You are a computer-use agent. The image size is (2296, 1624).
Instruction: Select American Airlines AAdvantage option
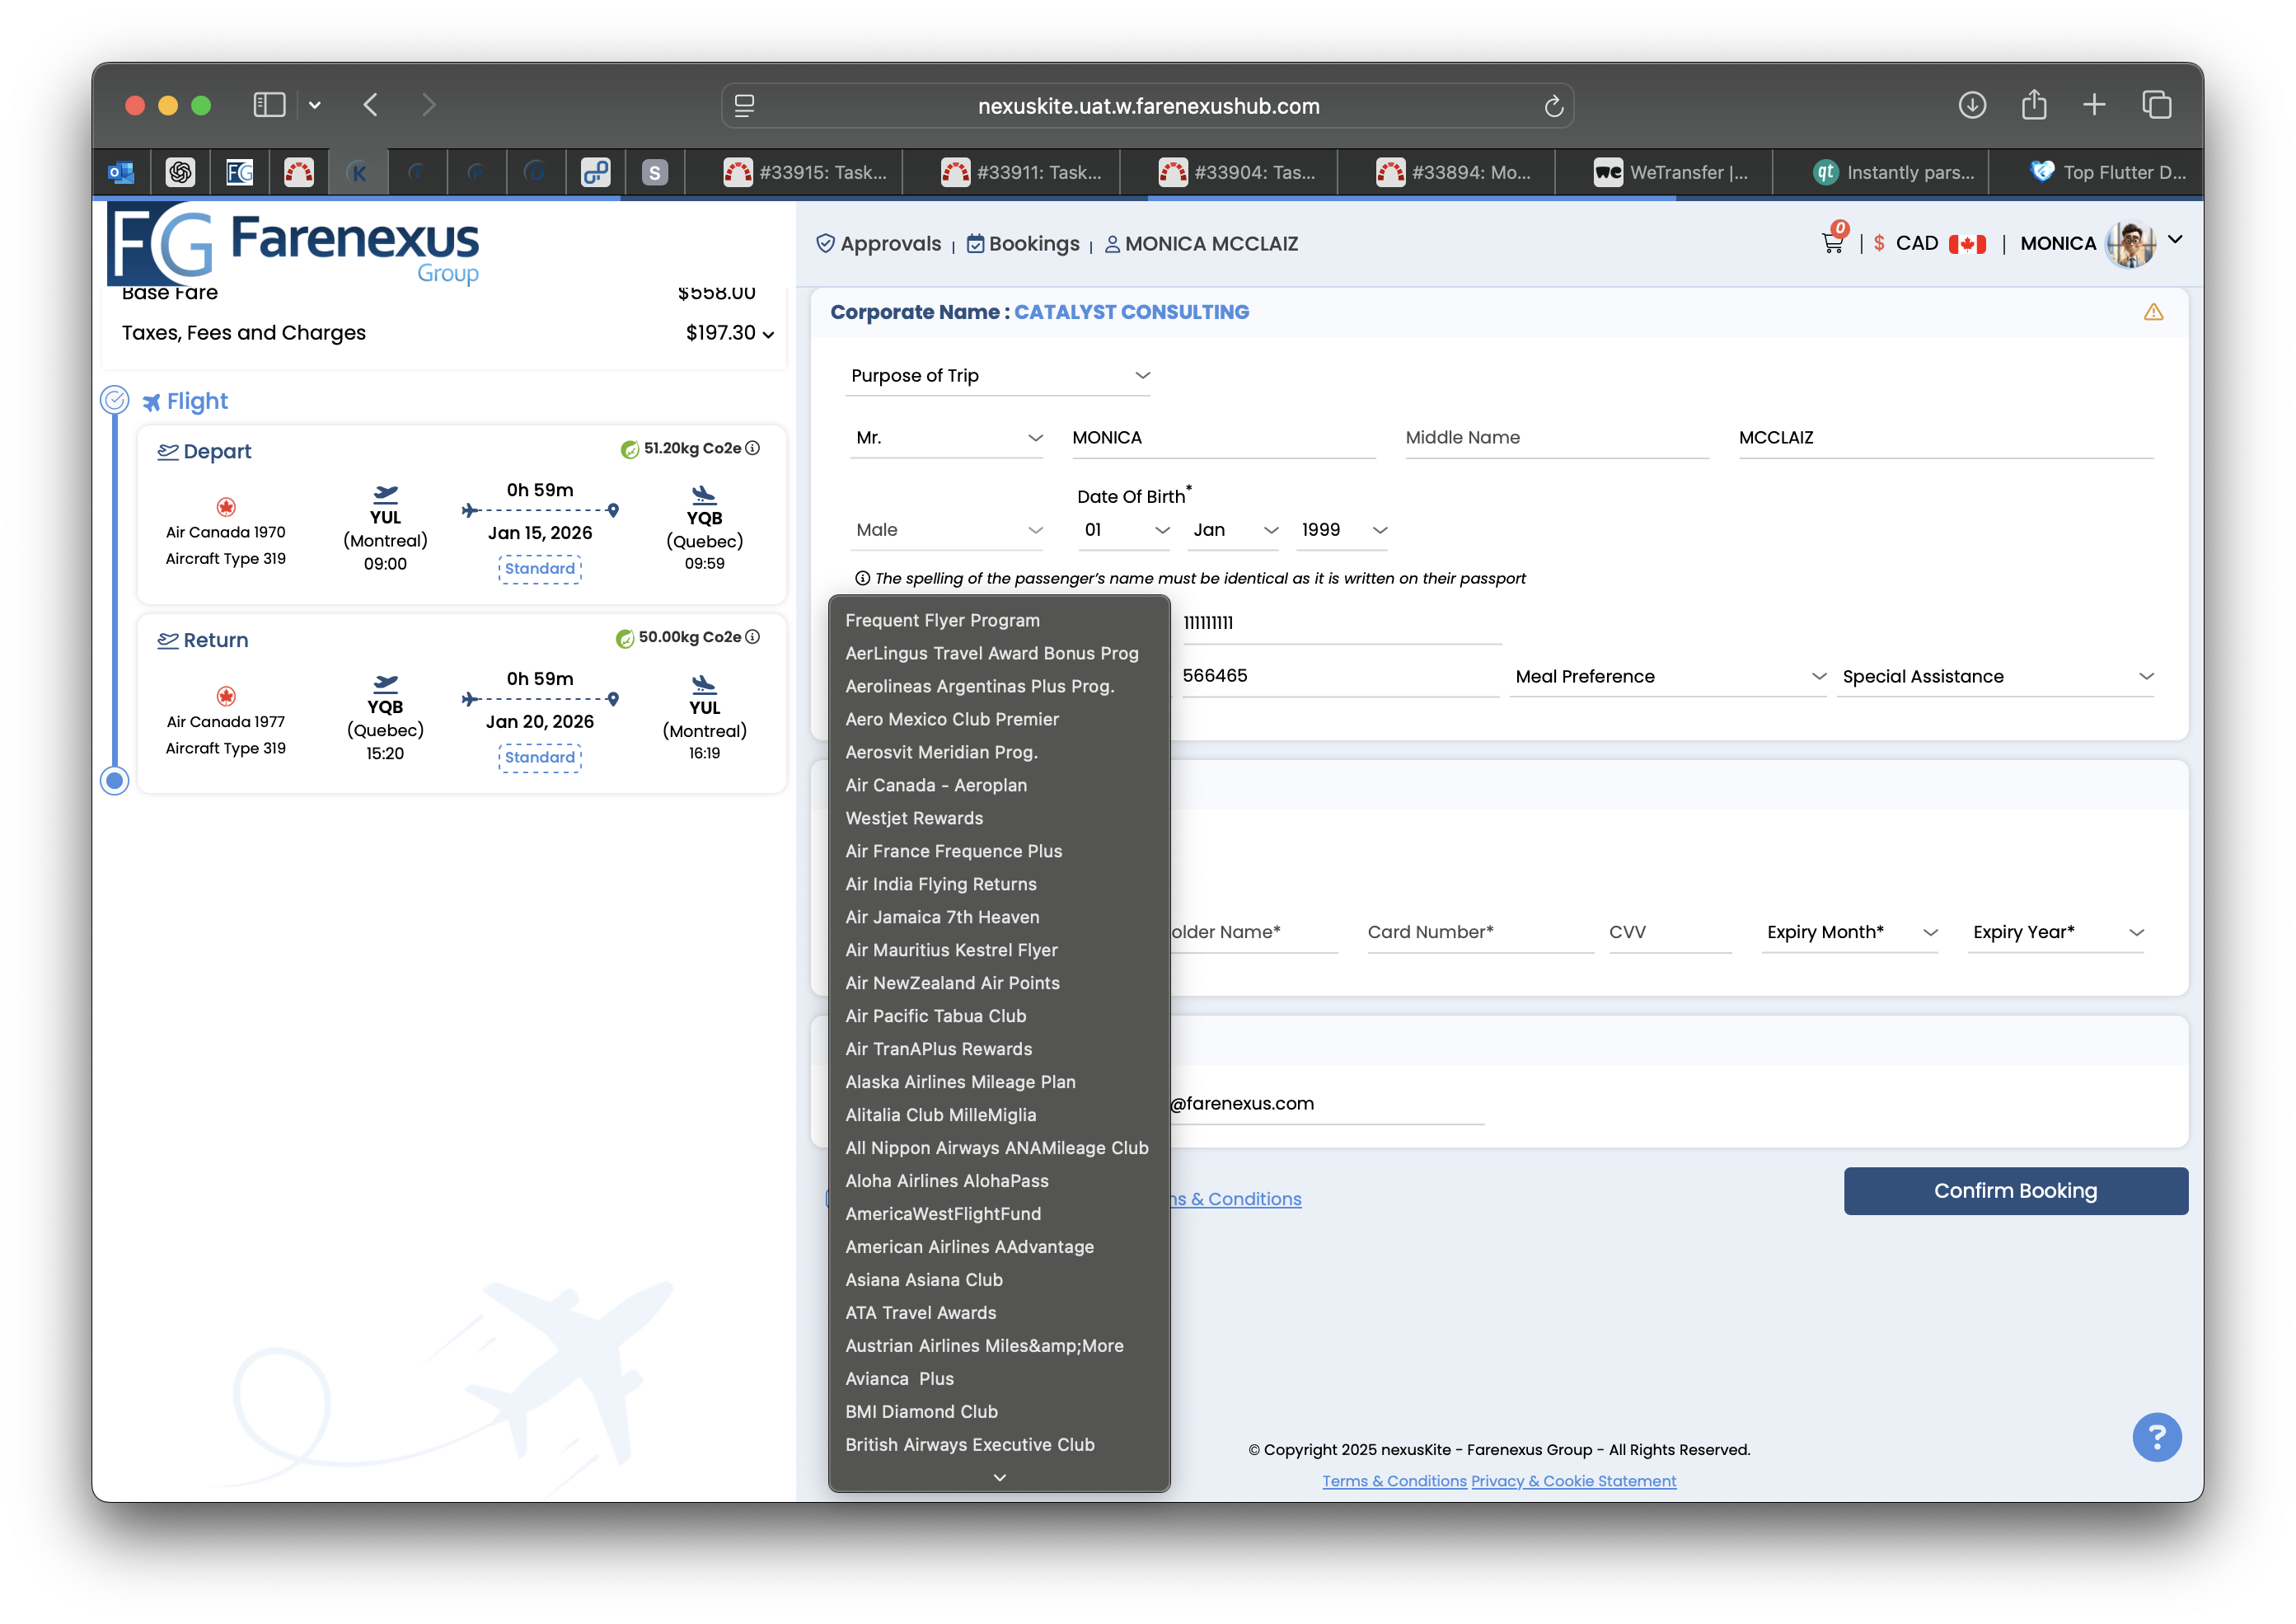(x=999, y=1247)
